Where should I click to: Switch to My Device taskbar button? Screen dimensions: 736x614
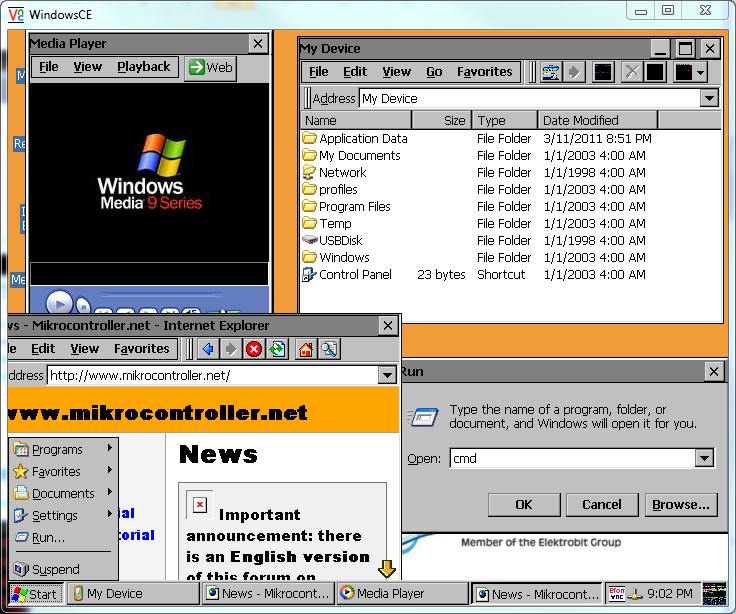click(x=133, y=594)
